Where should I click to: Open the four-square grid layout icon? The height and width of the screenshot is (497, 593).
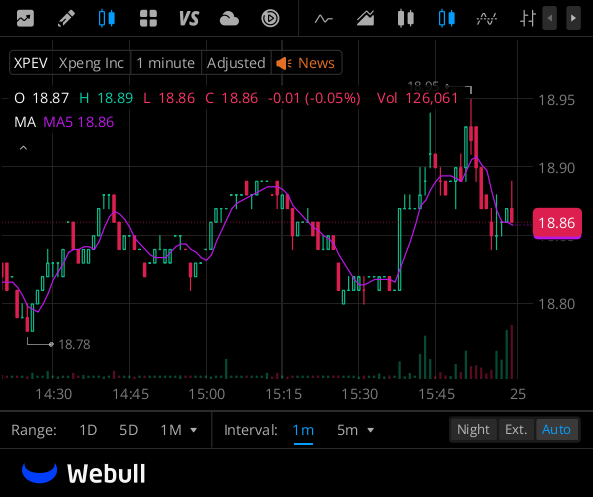[x=148, y=18]
